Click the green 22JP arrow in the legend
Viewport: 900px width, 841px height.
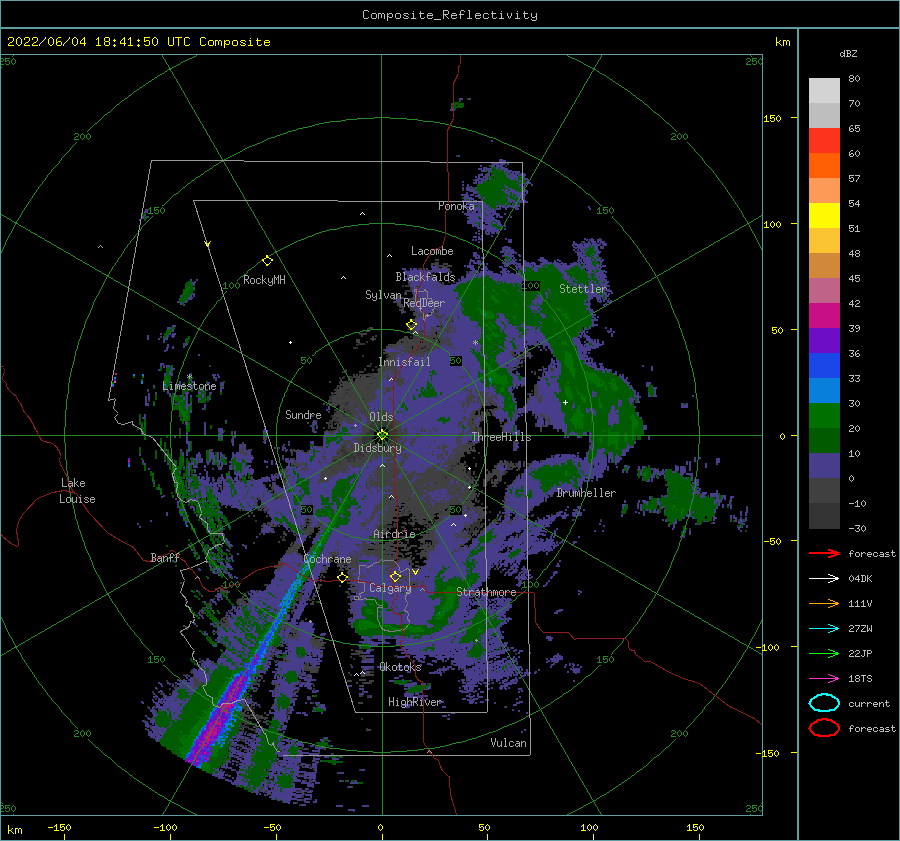[x=824, y=653]
